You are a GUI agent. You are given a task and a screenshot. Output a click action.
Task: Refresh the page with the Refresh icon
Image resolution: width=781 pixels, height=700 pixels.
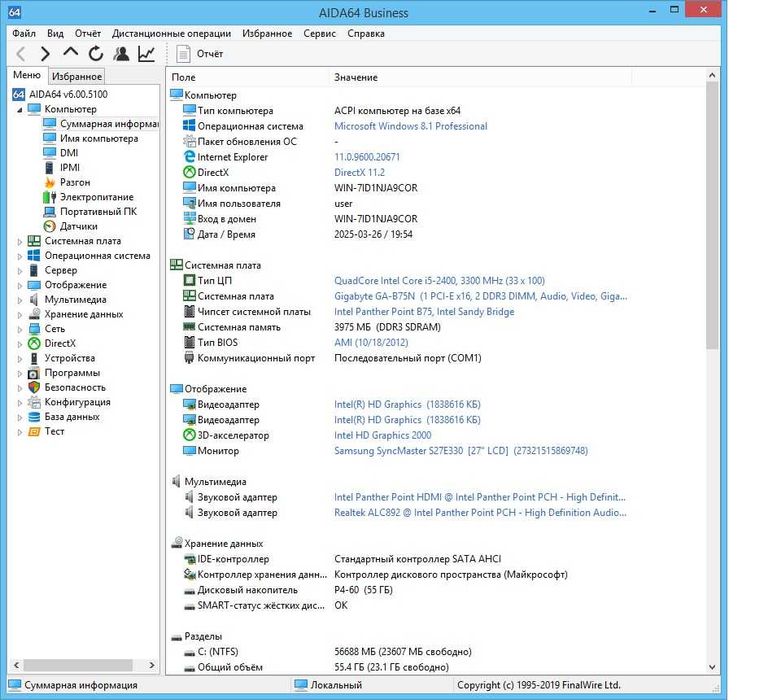tap(96, 53)
